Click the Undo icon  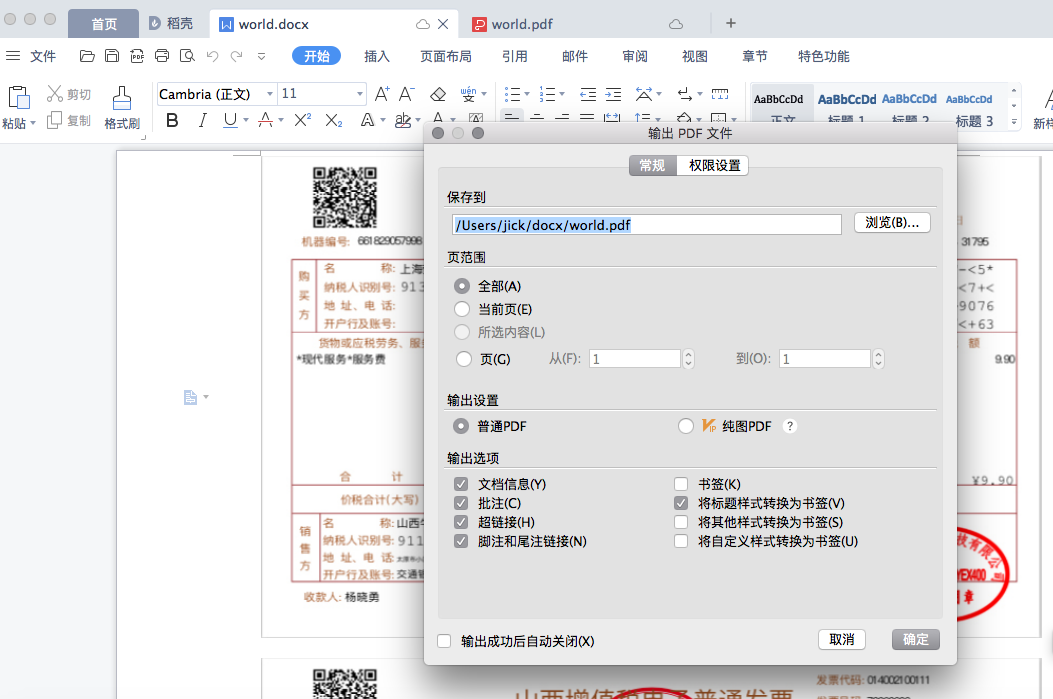[x=211, y=57]
